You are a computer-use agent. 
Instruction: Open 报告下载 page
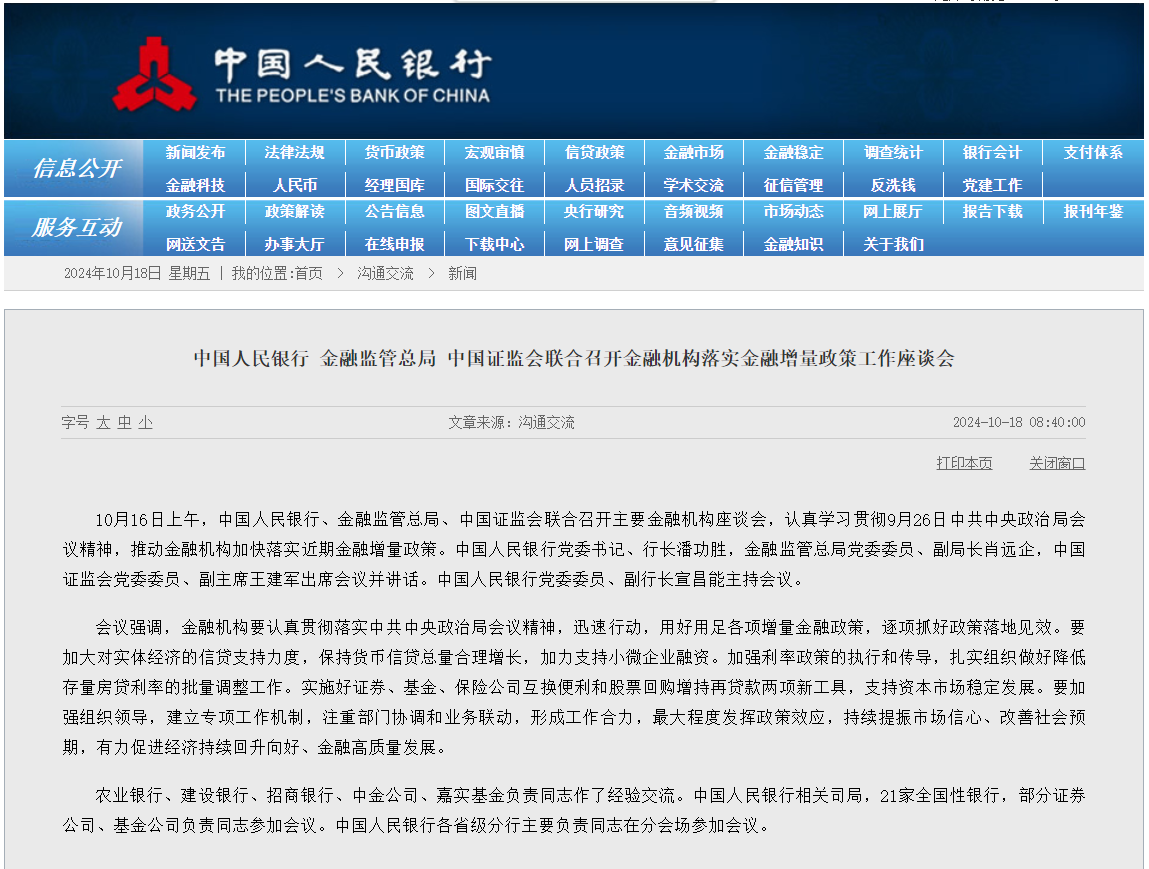(x=993, y=212)
